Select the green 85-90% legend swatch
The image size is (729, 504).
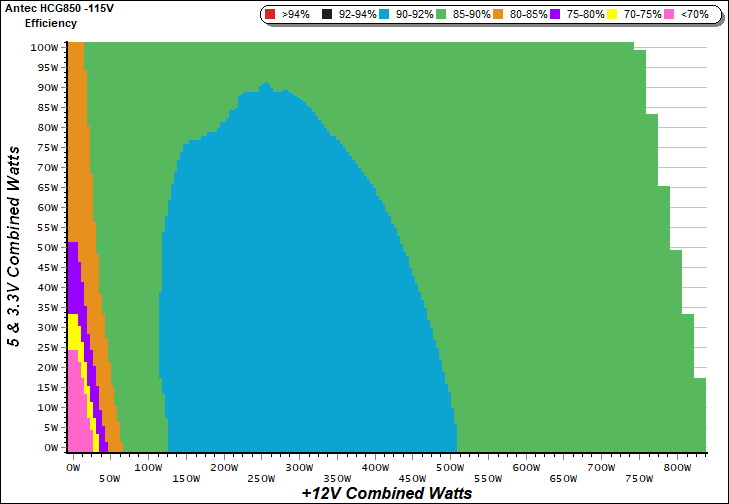click(x=440, y=15)
